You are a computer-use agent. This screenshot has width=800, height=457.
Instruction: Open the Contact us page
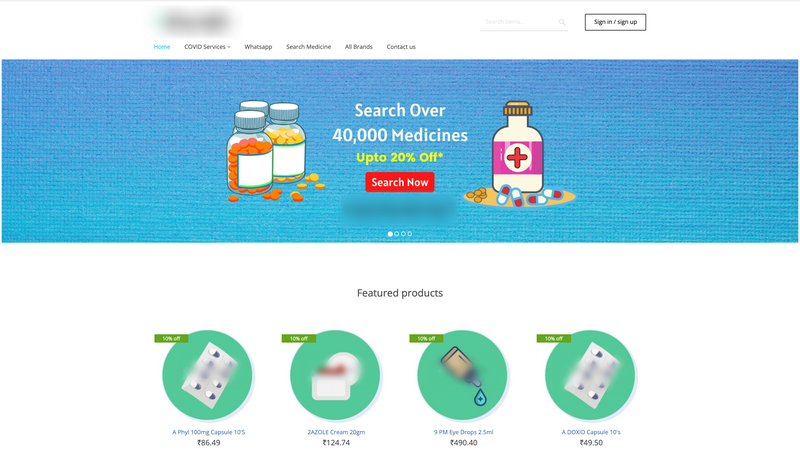pyautogui.click(x=401, y=46)
